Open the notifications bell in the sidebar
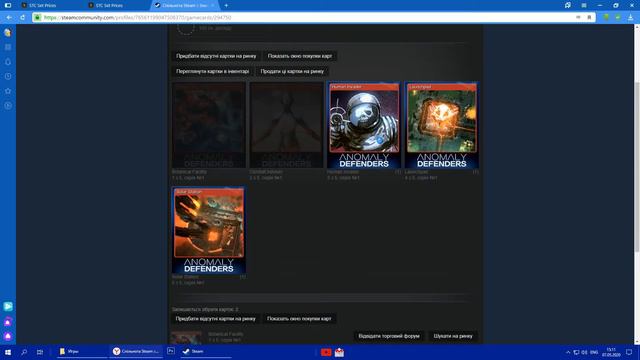640x360 pixels. click(8, 62)
